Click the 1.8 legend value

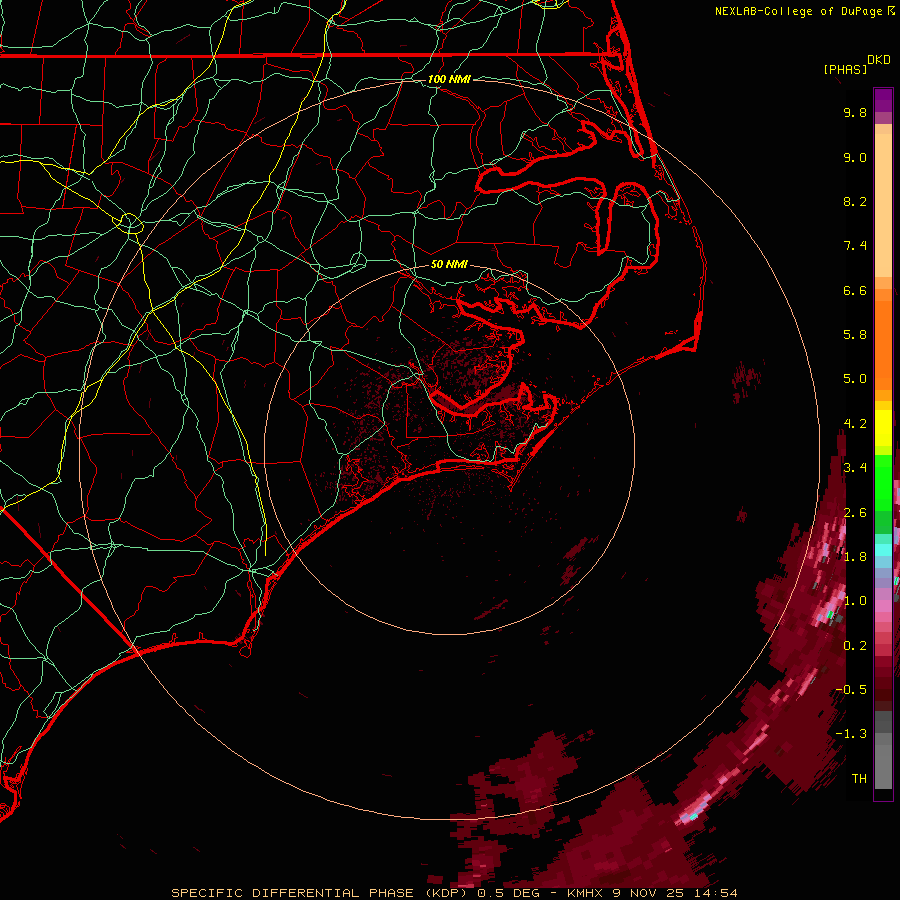[855, 557]
